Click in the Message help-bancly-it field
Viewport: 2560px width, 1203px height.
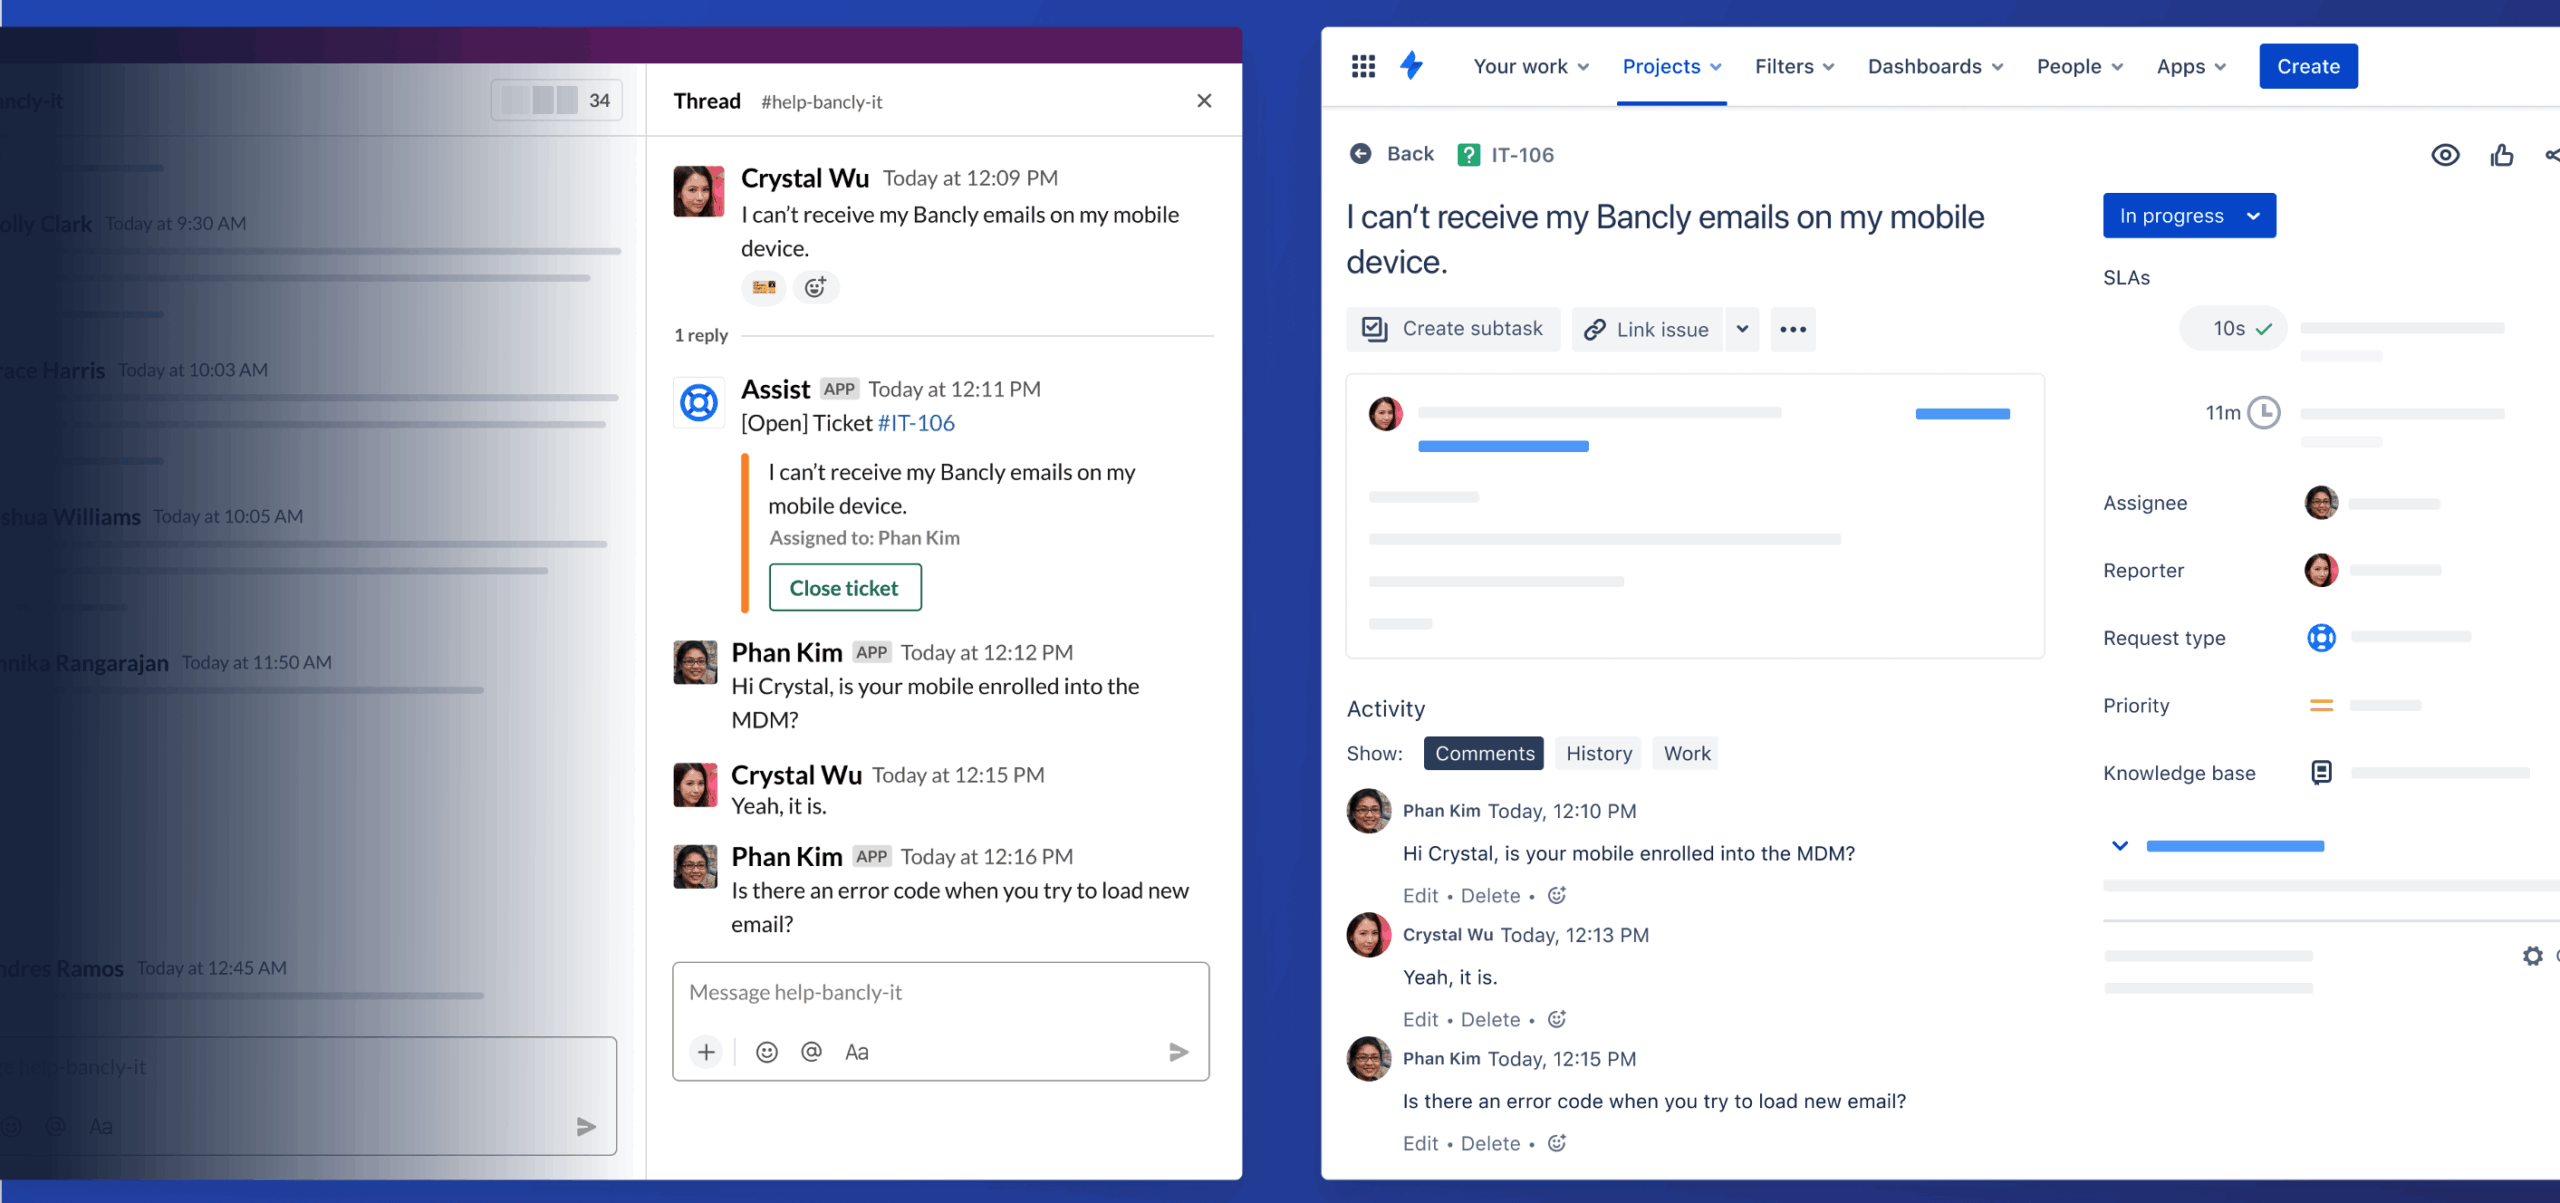tap(940, 993)
